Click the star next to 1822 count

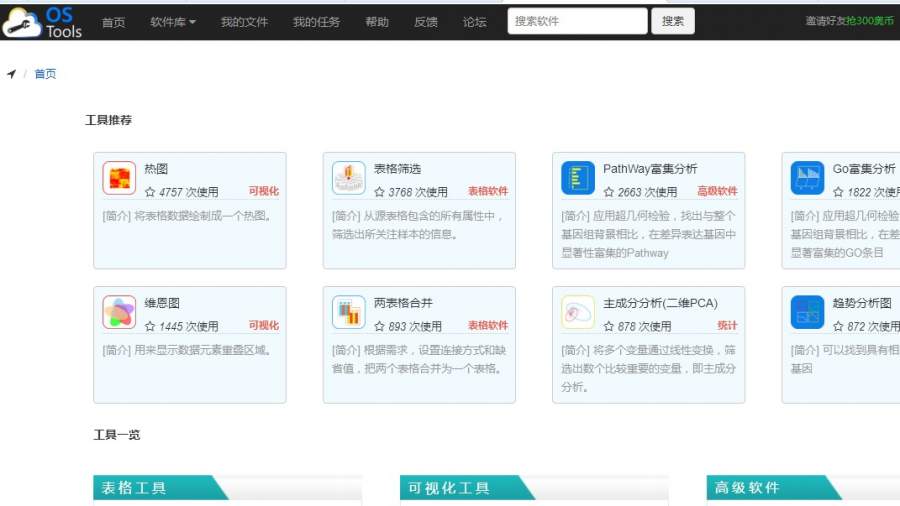(838, 192)
